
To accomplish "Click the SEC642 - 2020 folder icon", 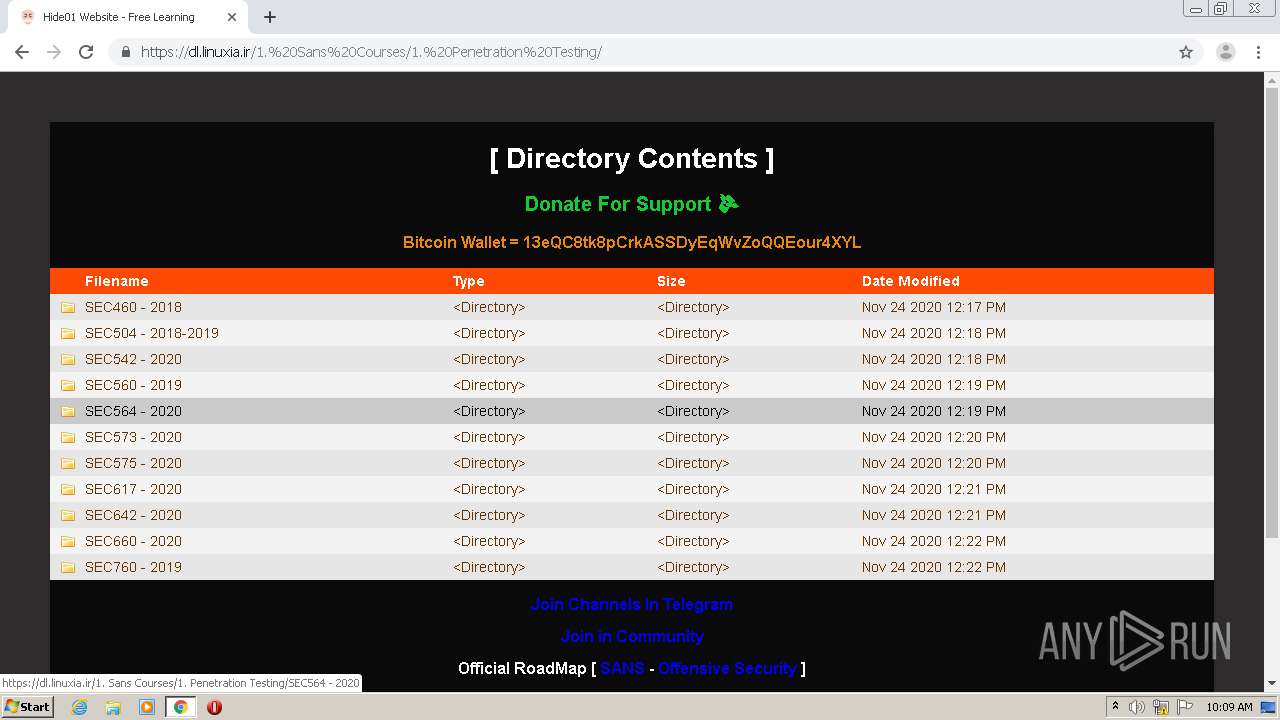I will coord(68,515).
